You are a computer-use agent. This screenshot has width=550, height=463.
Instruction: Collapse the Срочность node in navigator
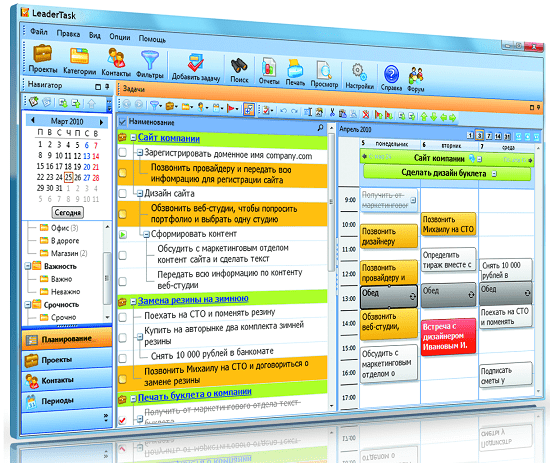click(x=27, y=305)
